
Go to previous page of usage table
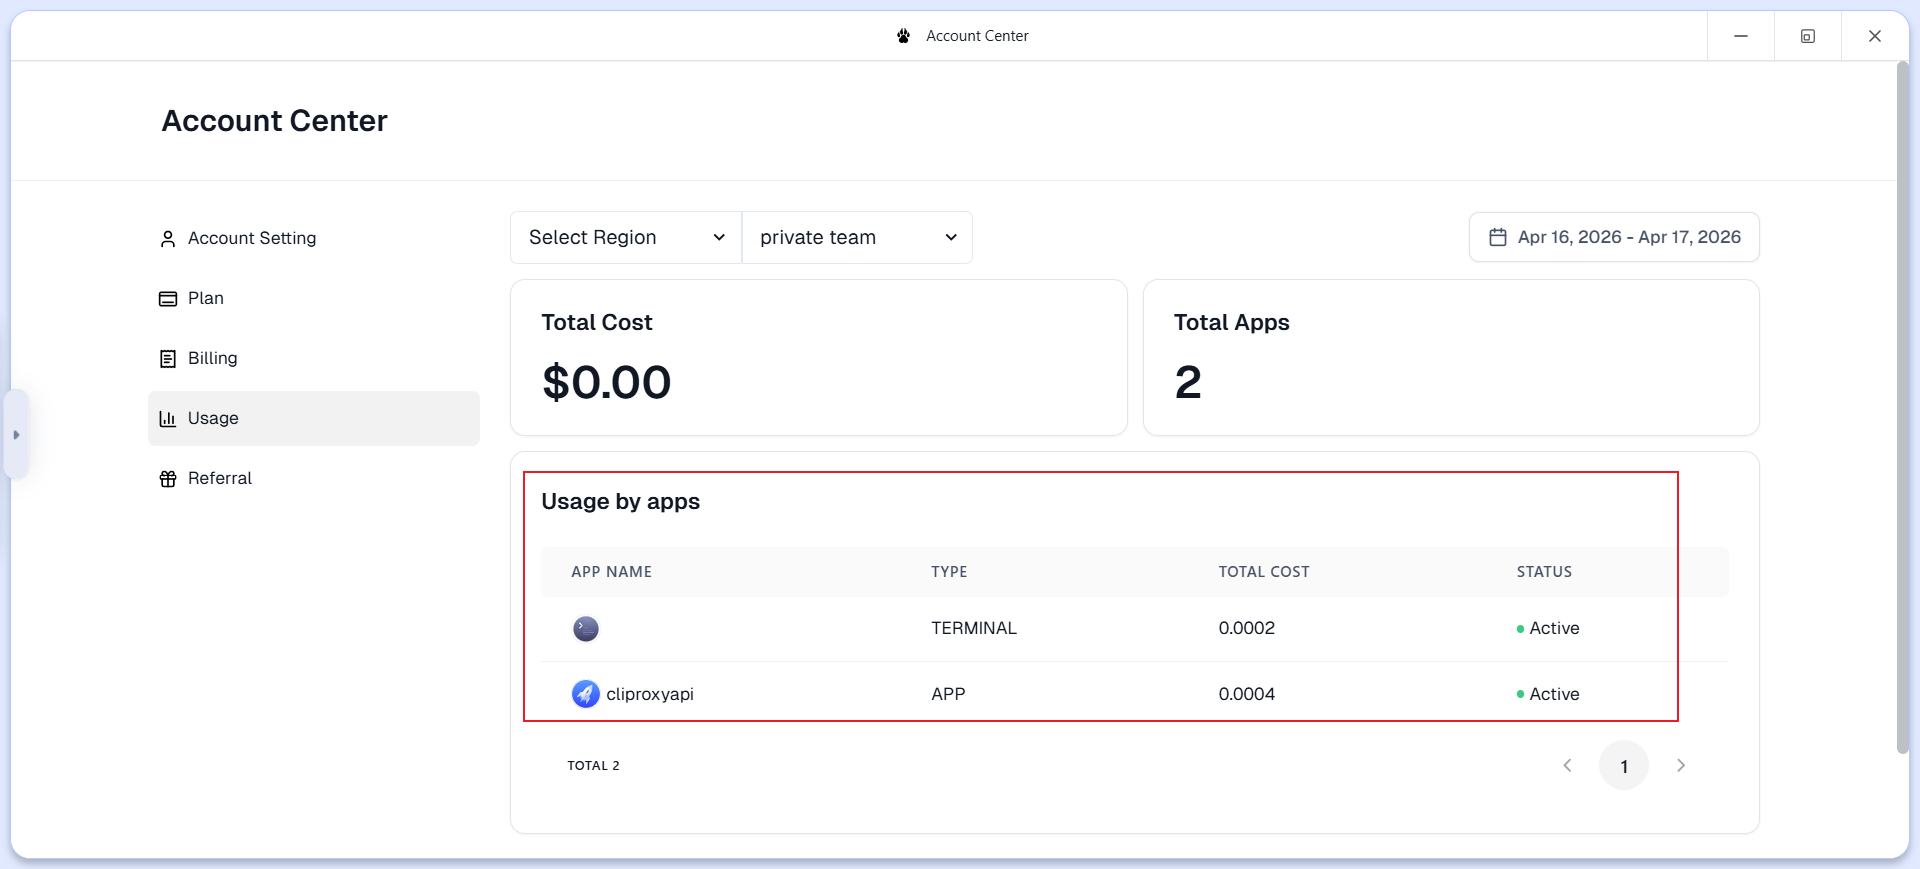pyautogui.click(x=1567, y=766)
